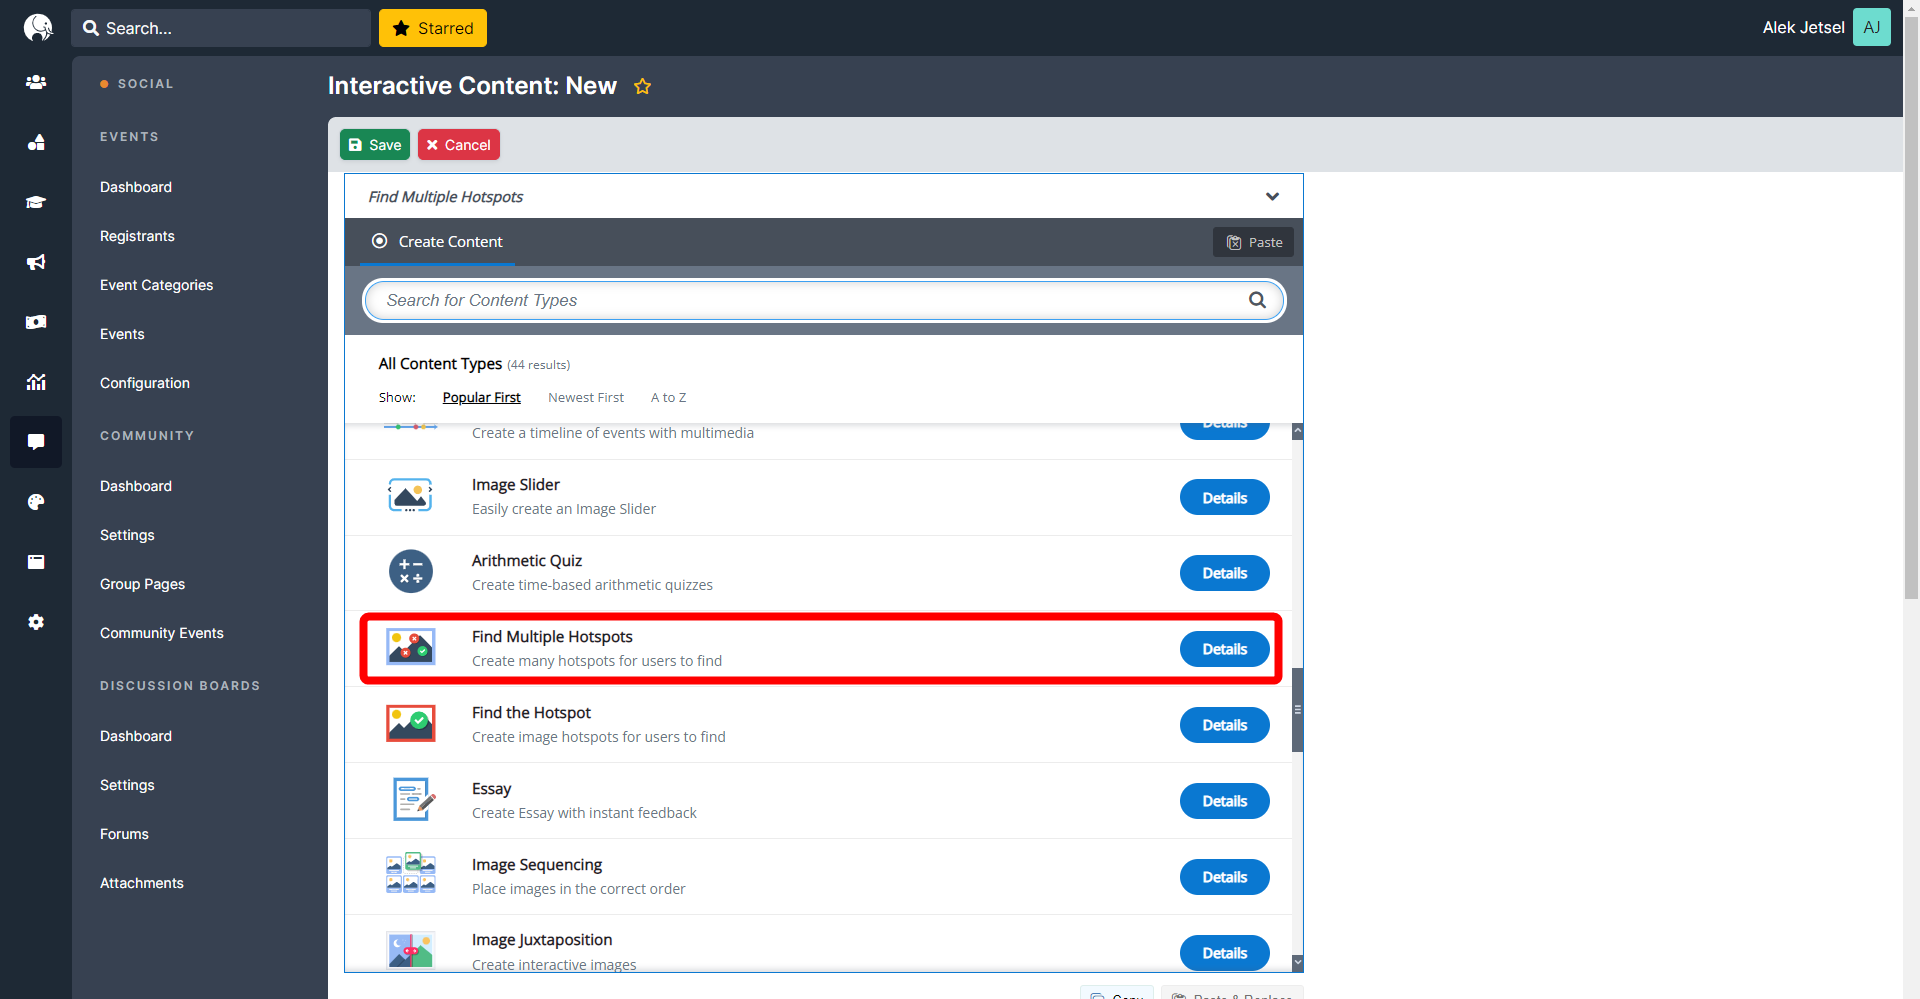Click the green Save button
1920x999 pixels.
click(x=375, y=145)
